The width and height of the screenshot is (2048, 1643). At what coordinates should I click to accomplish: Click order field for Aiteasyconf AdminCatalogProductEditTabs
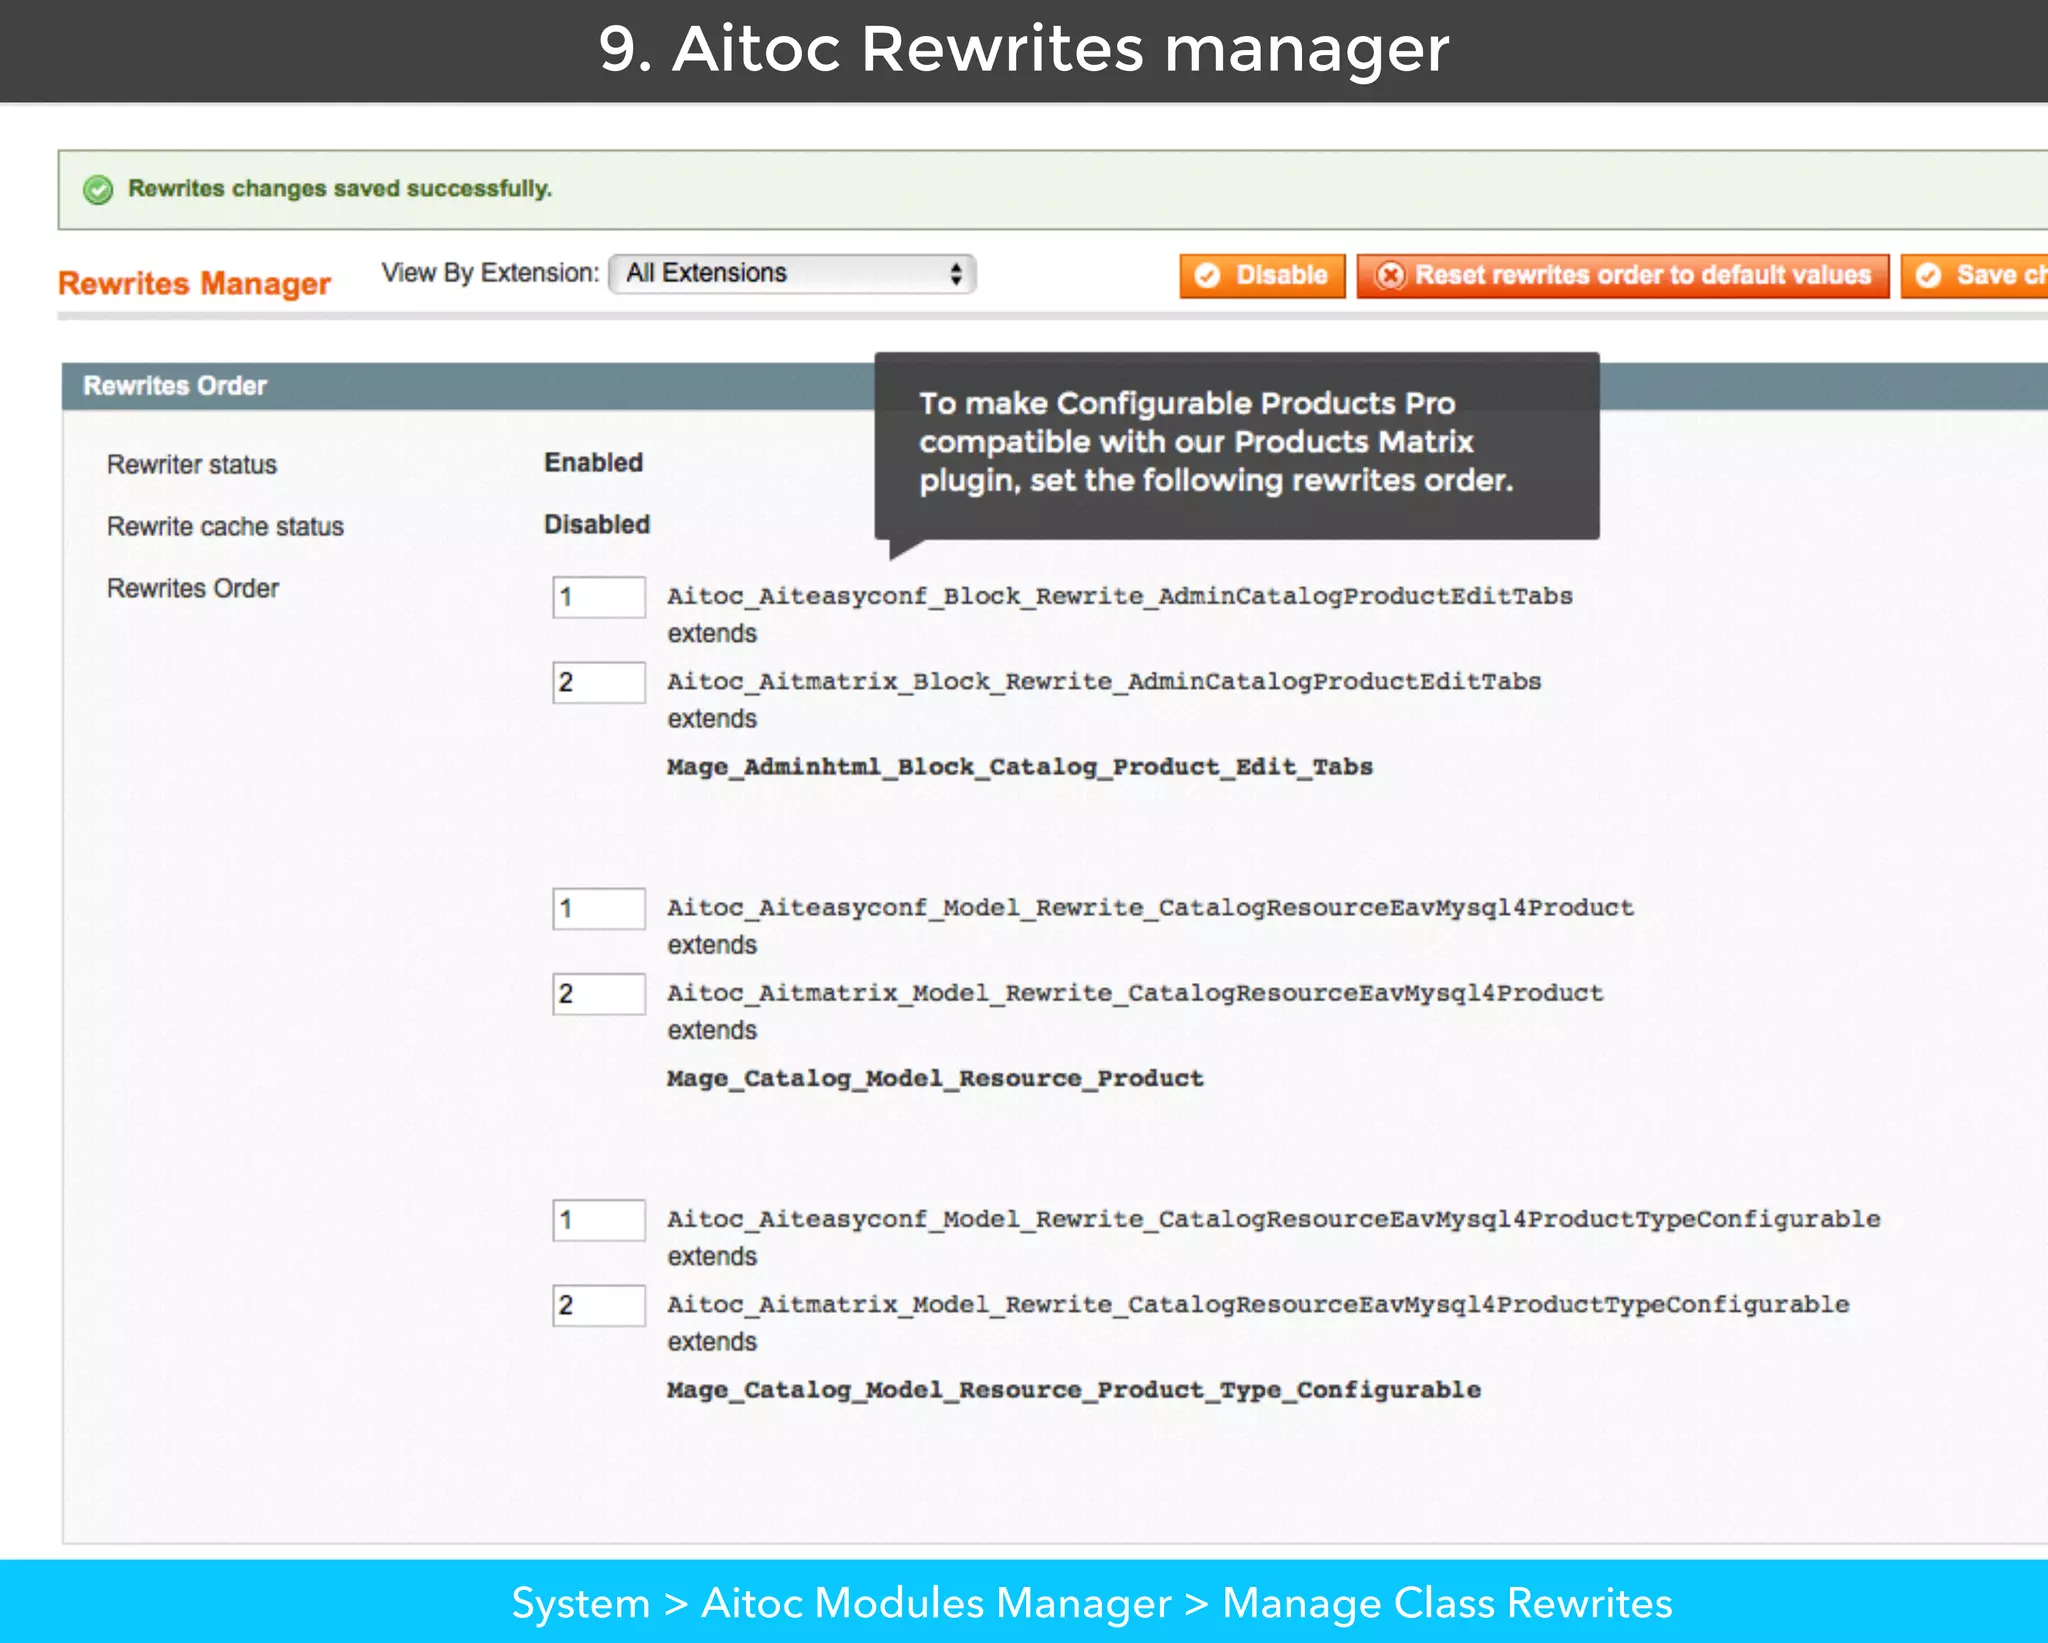pos(599,597)
